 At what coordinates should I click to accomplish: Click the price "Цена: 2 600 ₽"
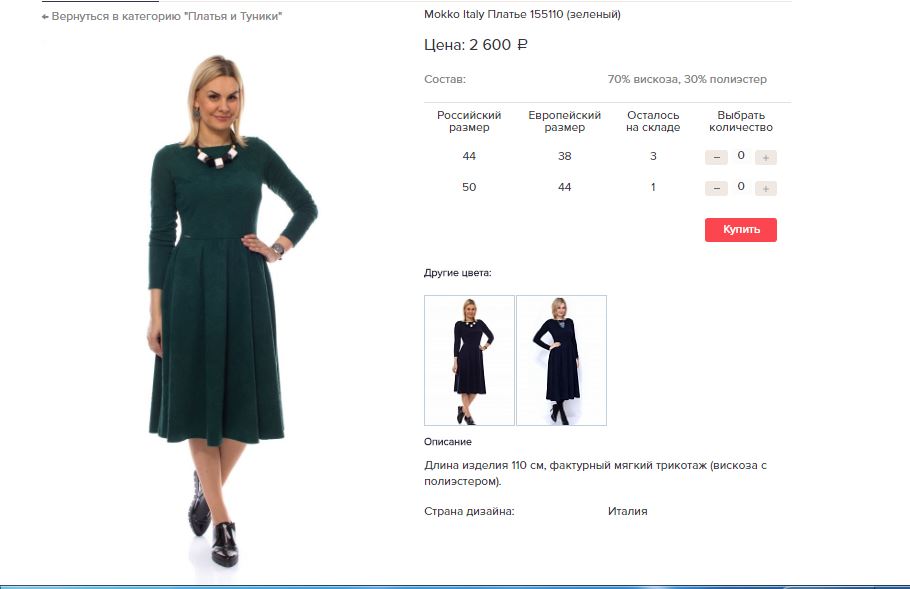pyautogui.click(x=476, y=45)
